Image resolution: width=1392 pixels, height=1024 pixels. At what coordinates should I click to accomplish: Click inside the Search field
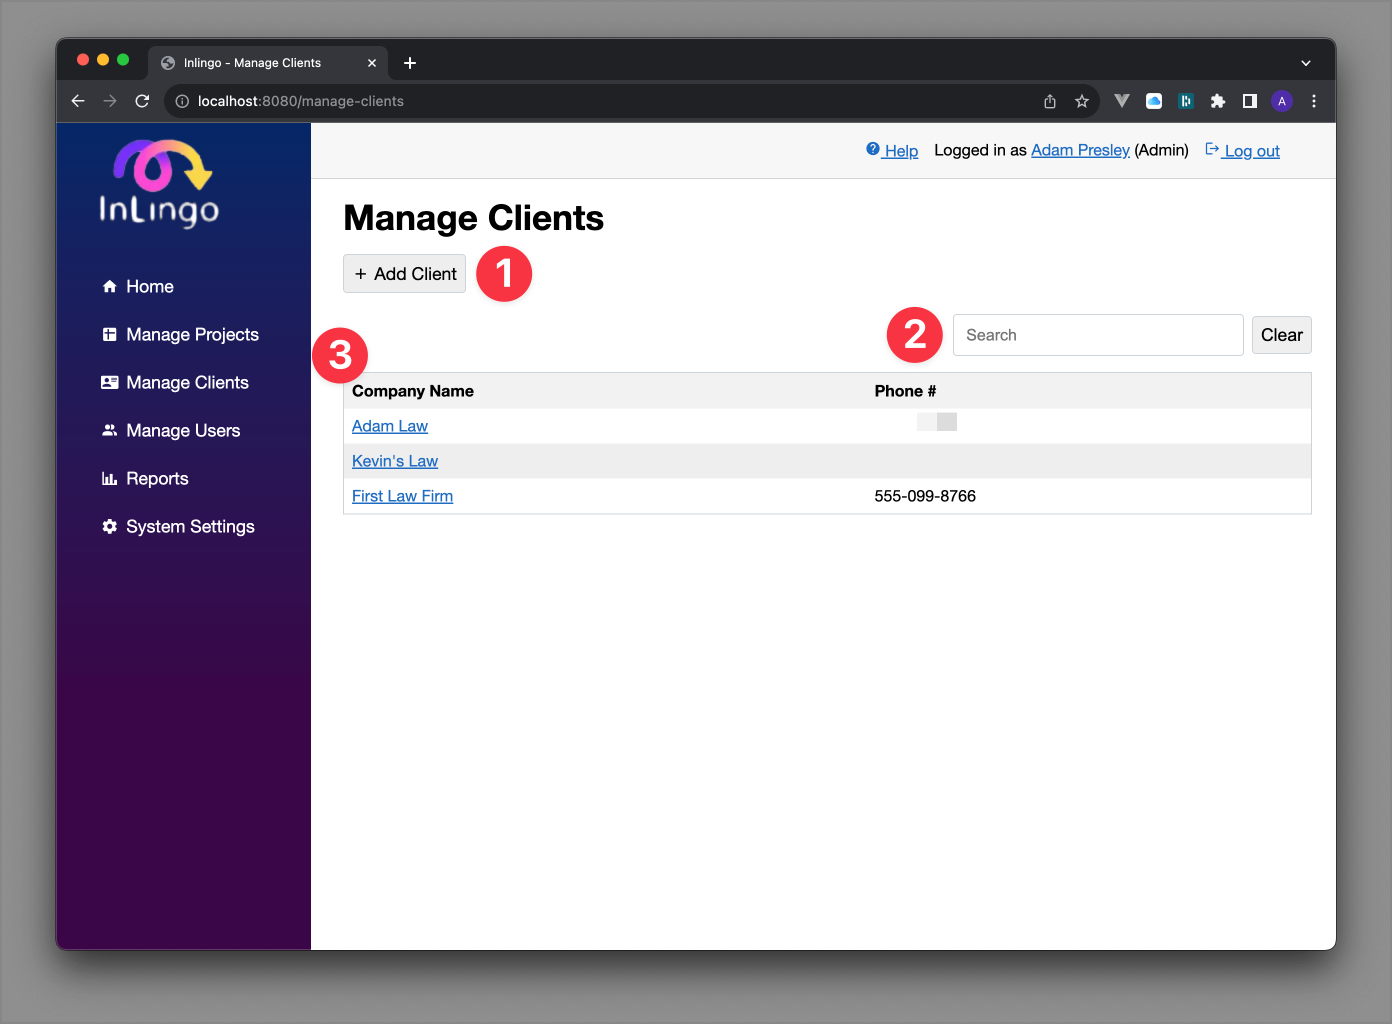click(1097, 335)
